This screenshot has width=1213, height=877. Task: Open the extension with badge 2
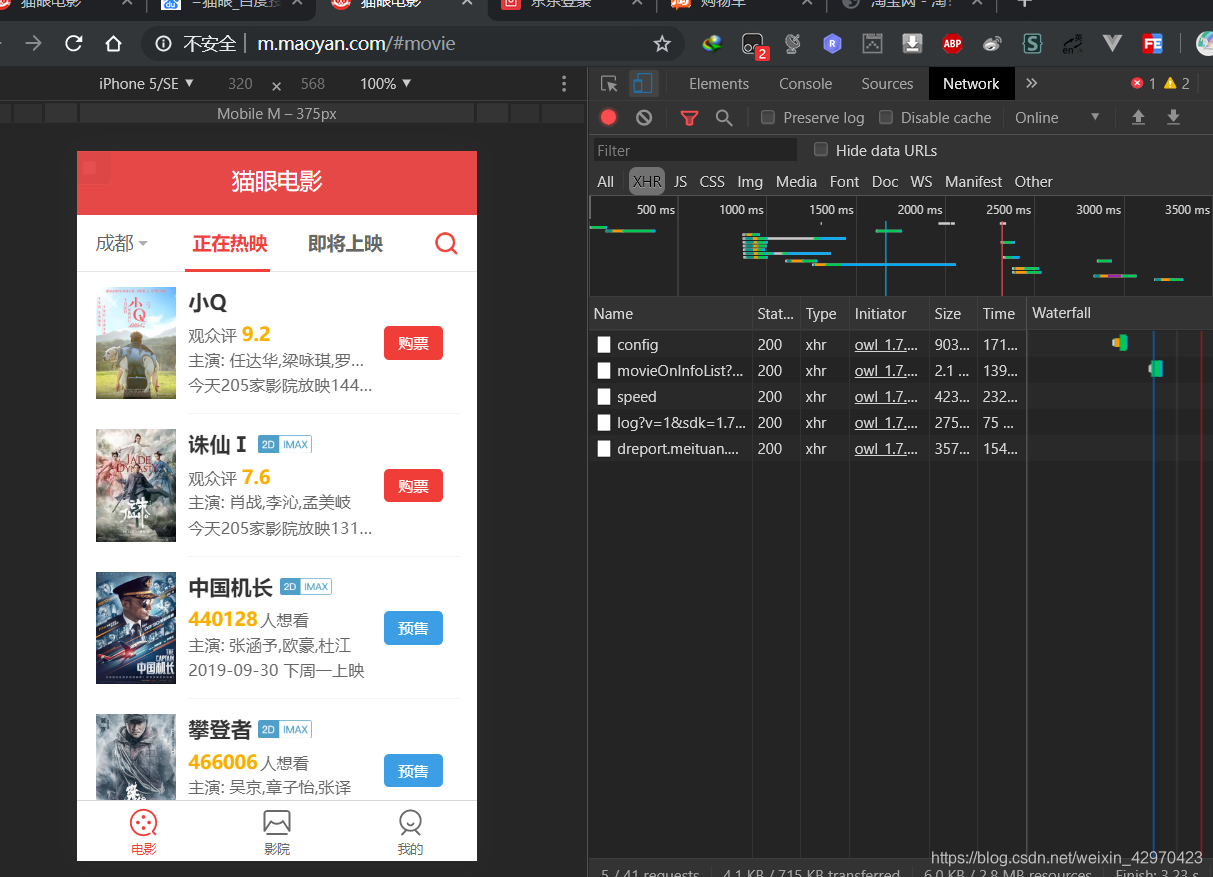coord(753,45)
